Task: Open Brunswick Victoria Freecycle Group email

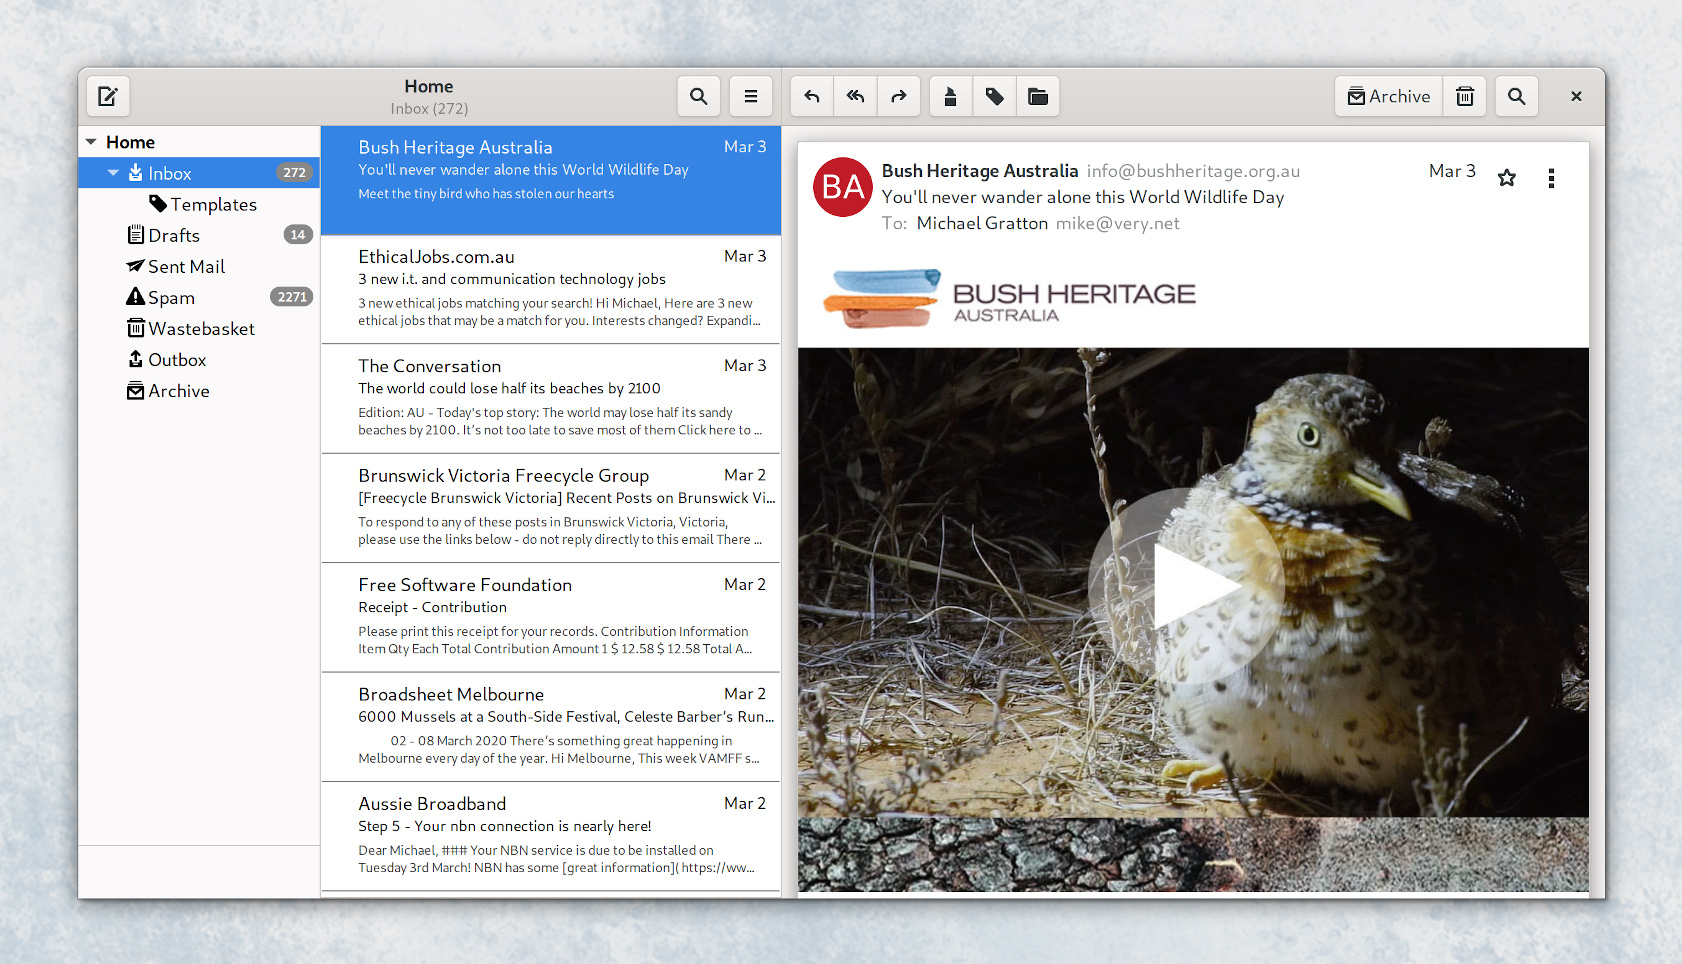Action: coord(551,508)
